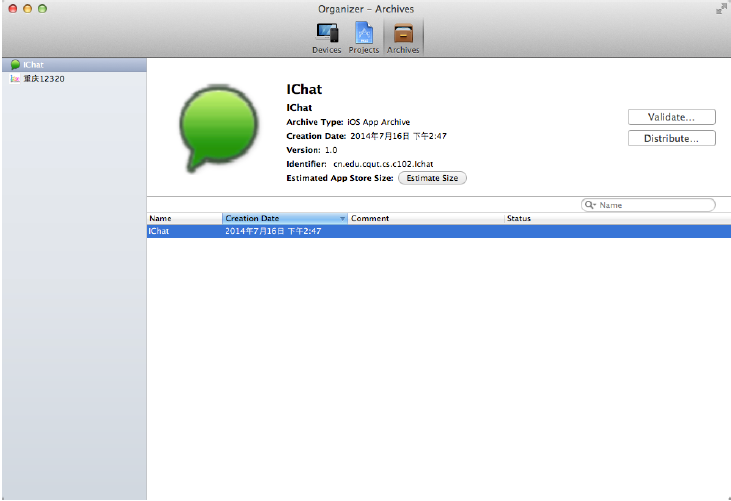Focus the Name filter search field
This screenshot has width=731, height=501.
click(654, 205)
